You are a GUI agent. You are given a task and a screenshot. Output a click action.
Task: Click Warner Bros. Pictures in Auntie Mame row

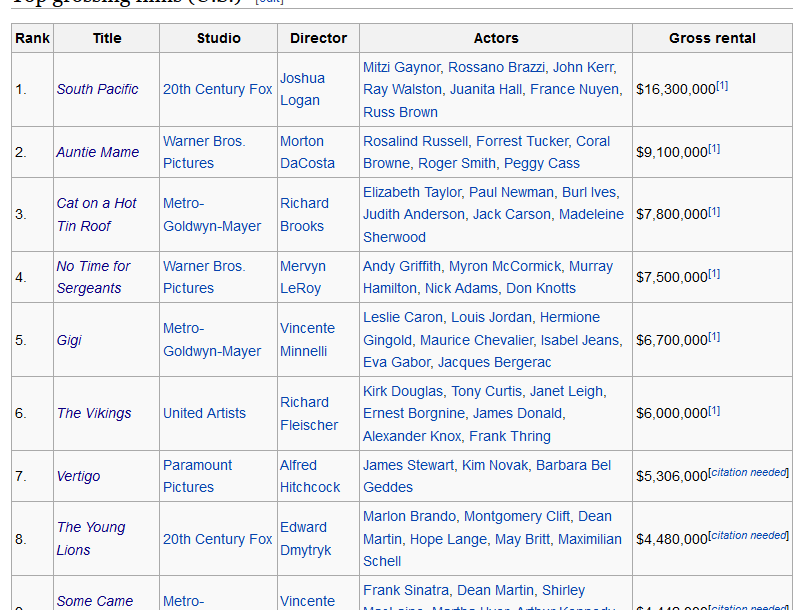point(204,152)
